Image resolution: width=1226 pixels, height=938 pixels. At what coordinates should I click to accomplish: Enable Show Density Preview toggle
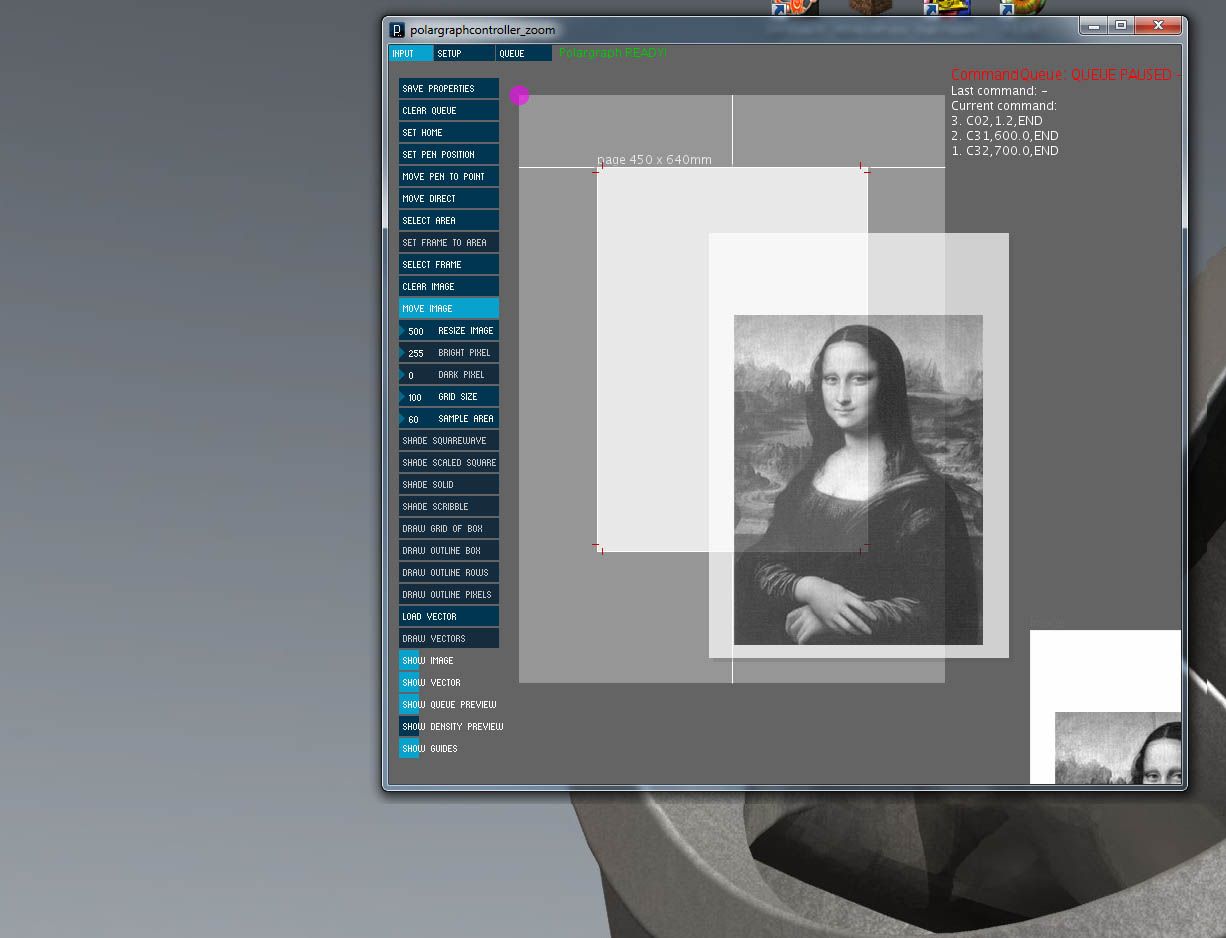[409, 726]
